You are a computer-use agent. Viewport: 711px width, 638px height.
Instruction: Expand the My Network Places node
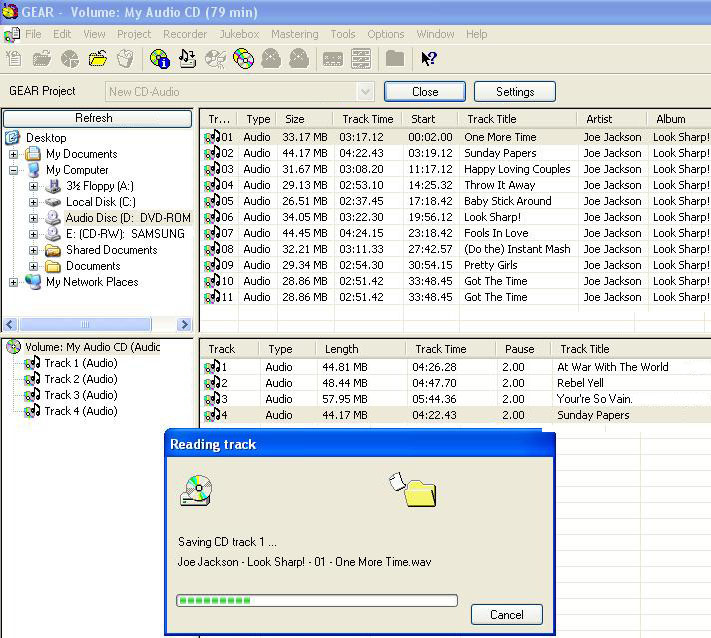[14, 282]
